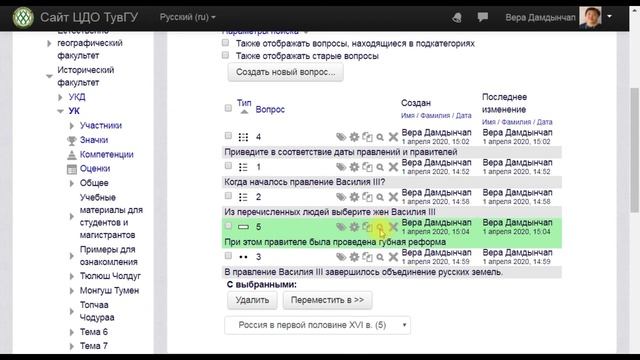Edit question 5 via gear icon
The width and height of the screenshot is (640, 360).
(x=354, y=227)
